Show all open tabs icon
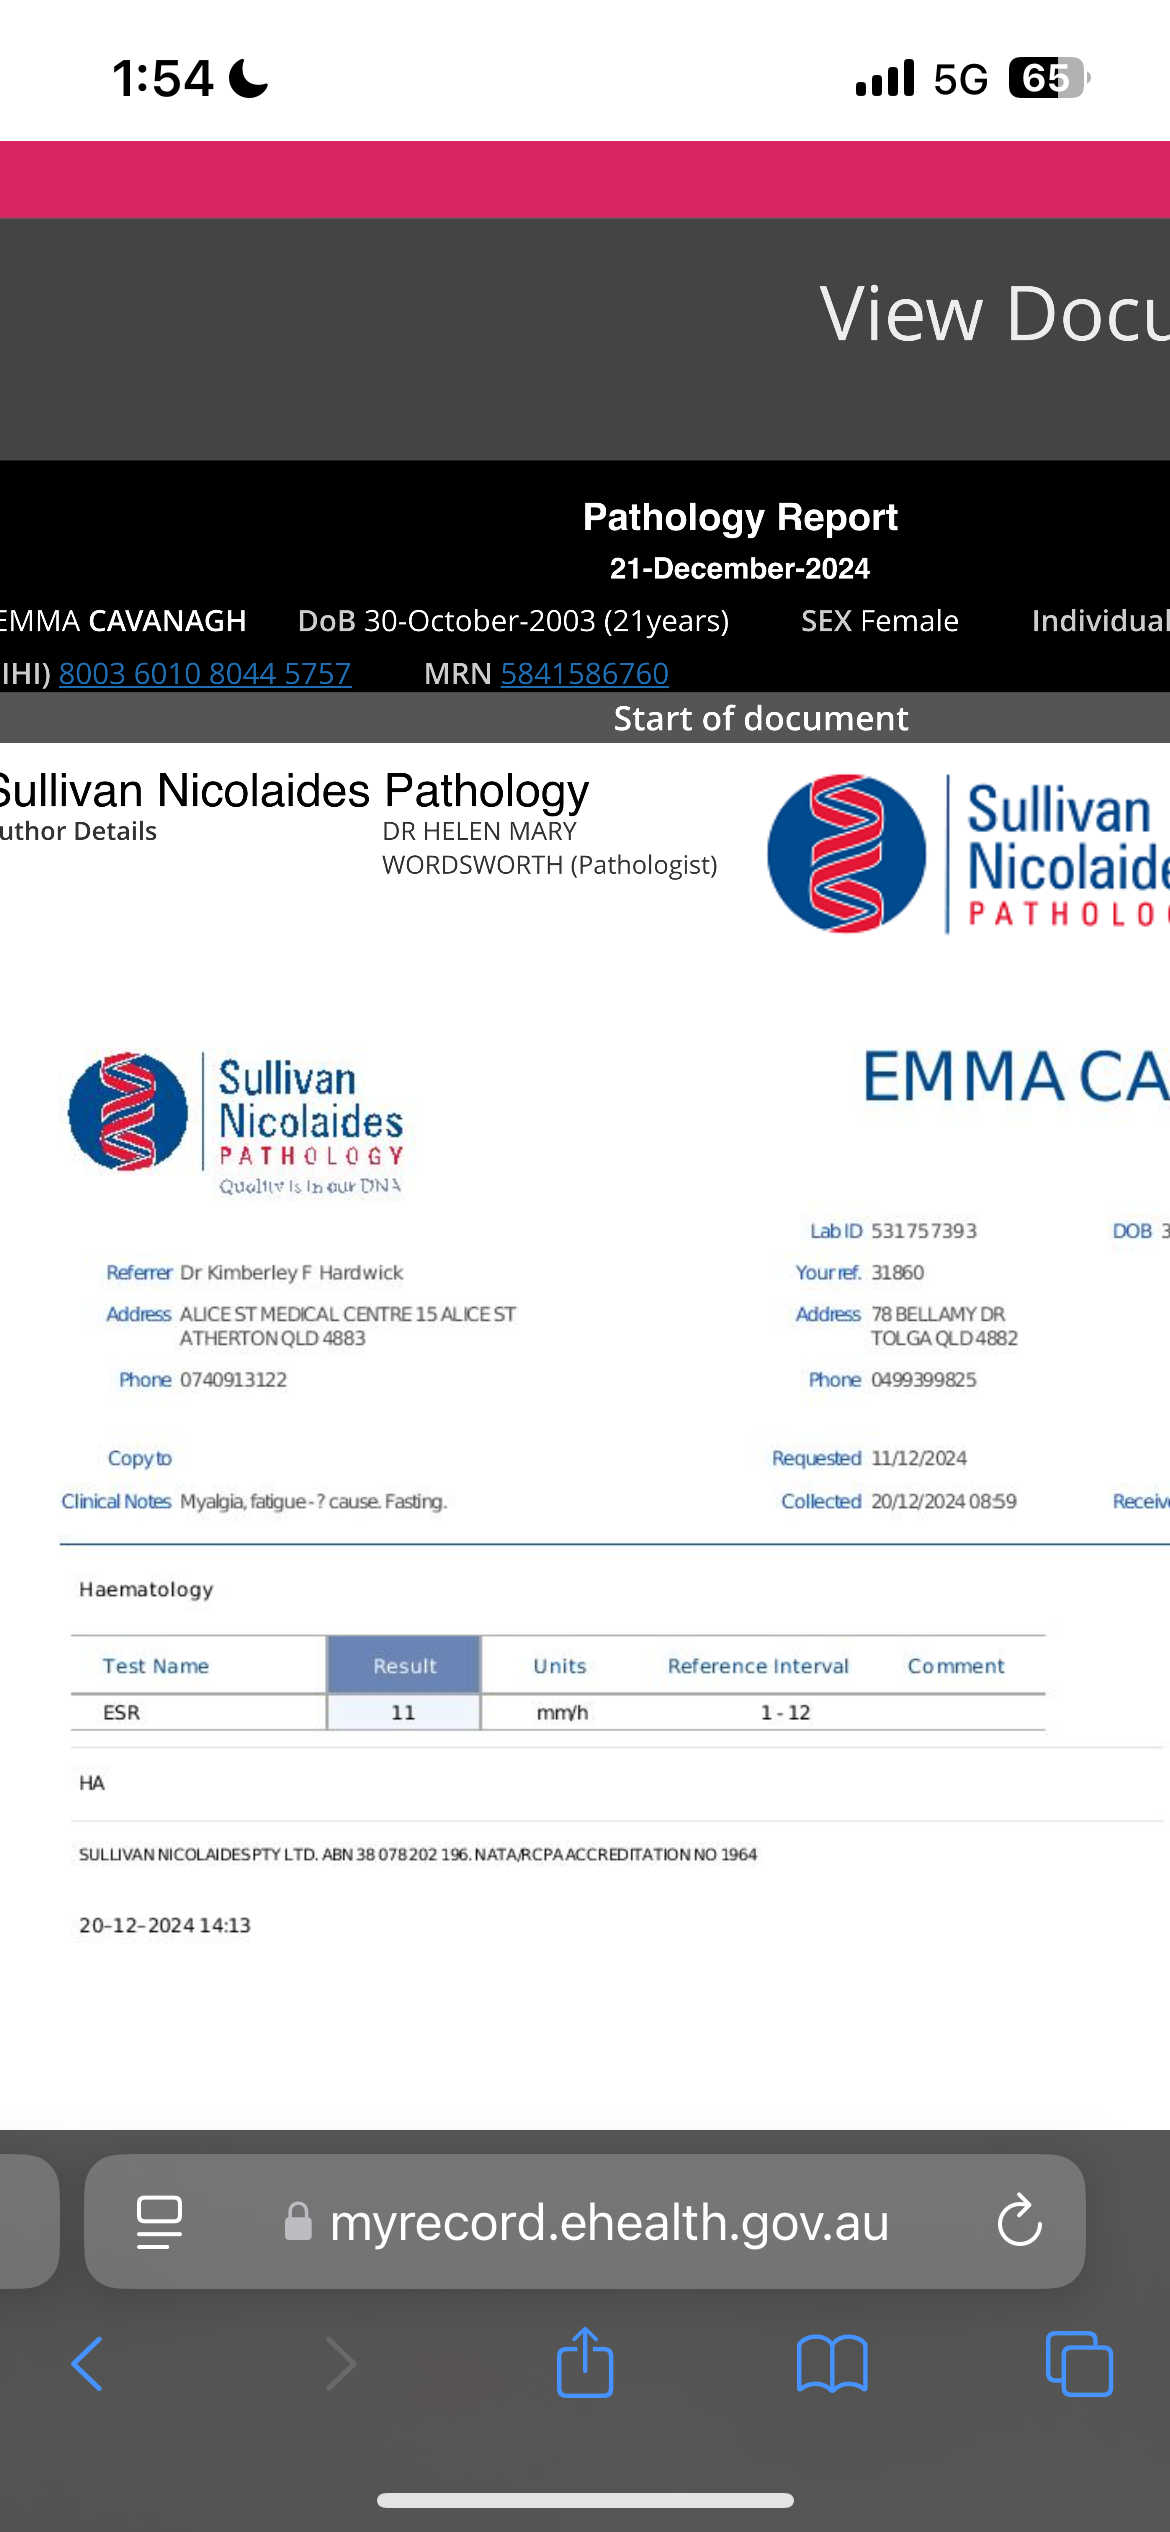 click(x=1078, y=2364)
